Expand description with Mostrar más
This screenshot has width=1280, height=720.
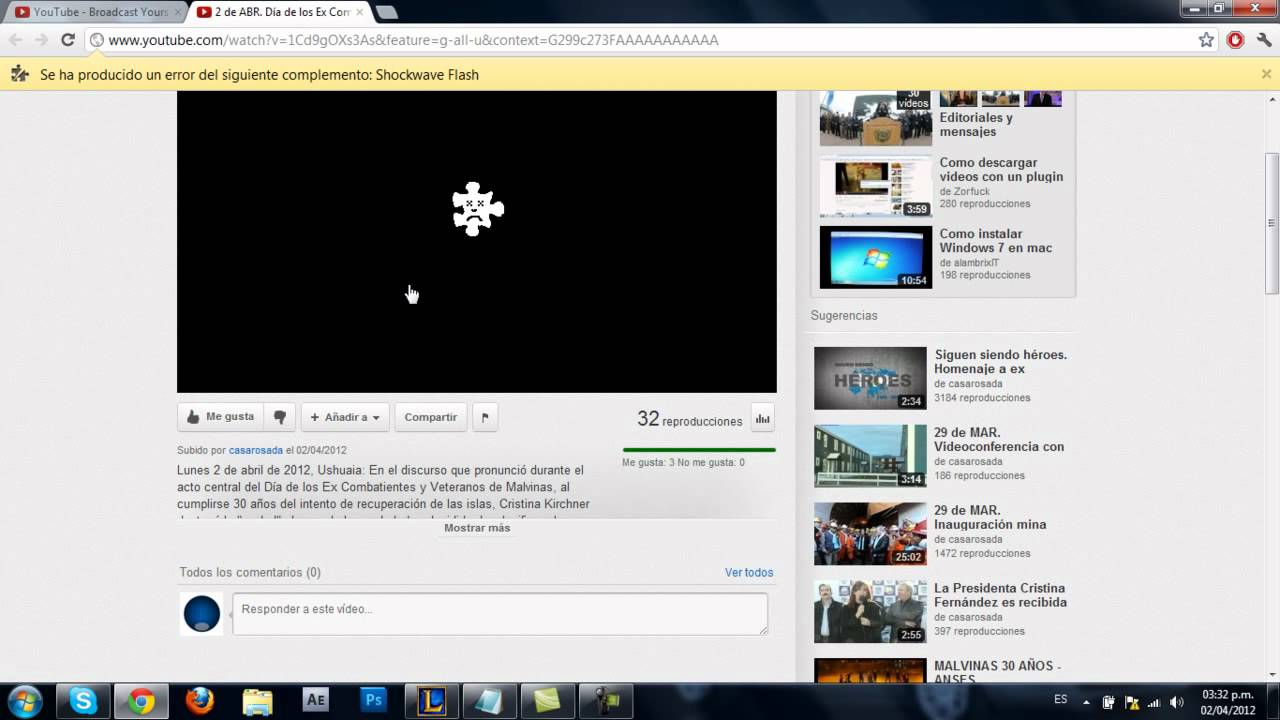(477, 528)
